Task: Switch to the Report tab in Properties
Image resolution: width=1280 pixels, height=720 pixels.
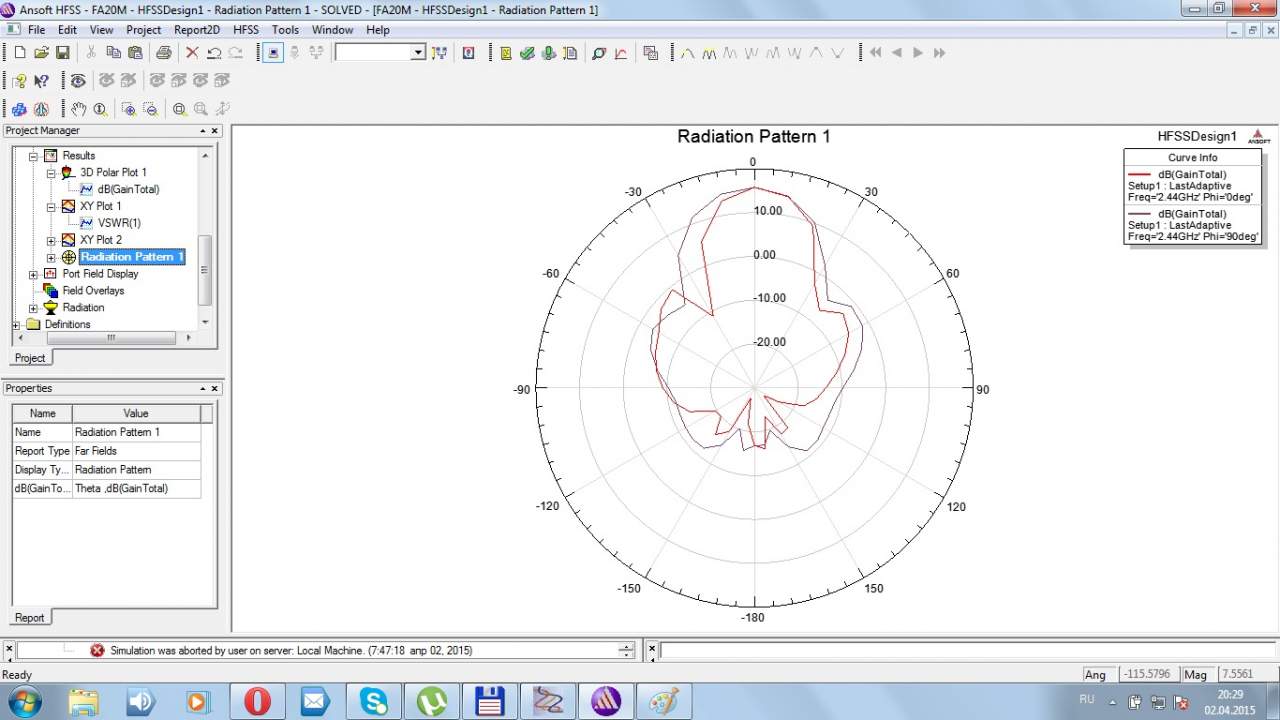Action: [x=29, y=617]
